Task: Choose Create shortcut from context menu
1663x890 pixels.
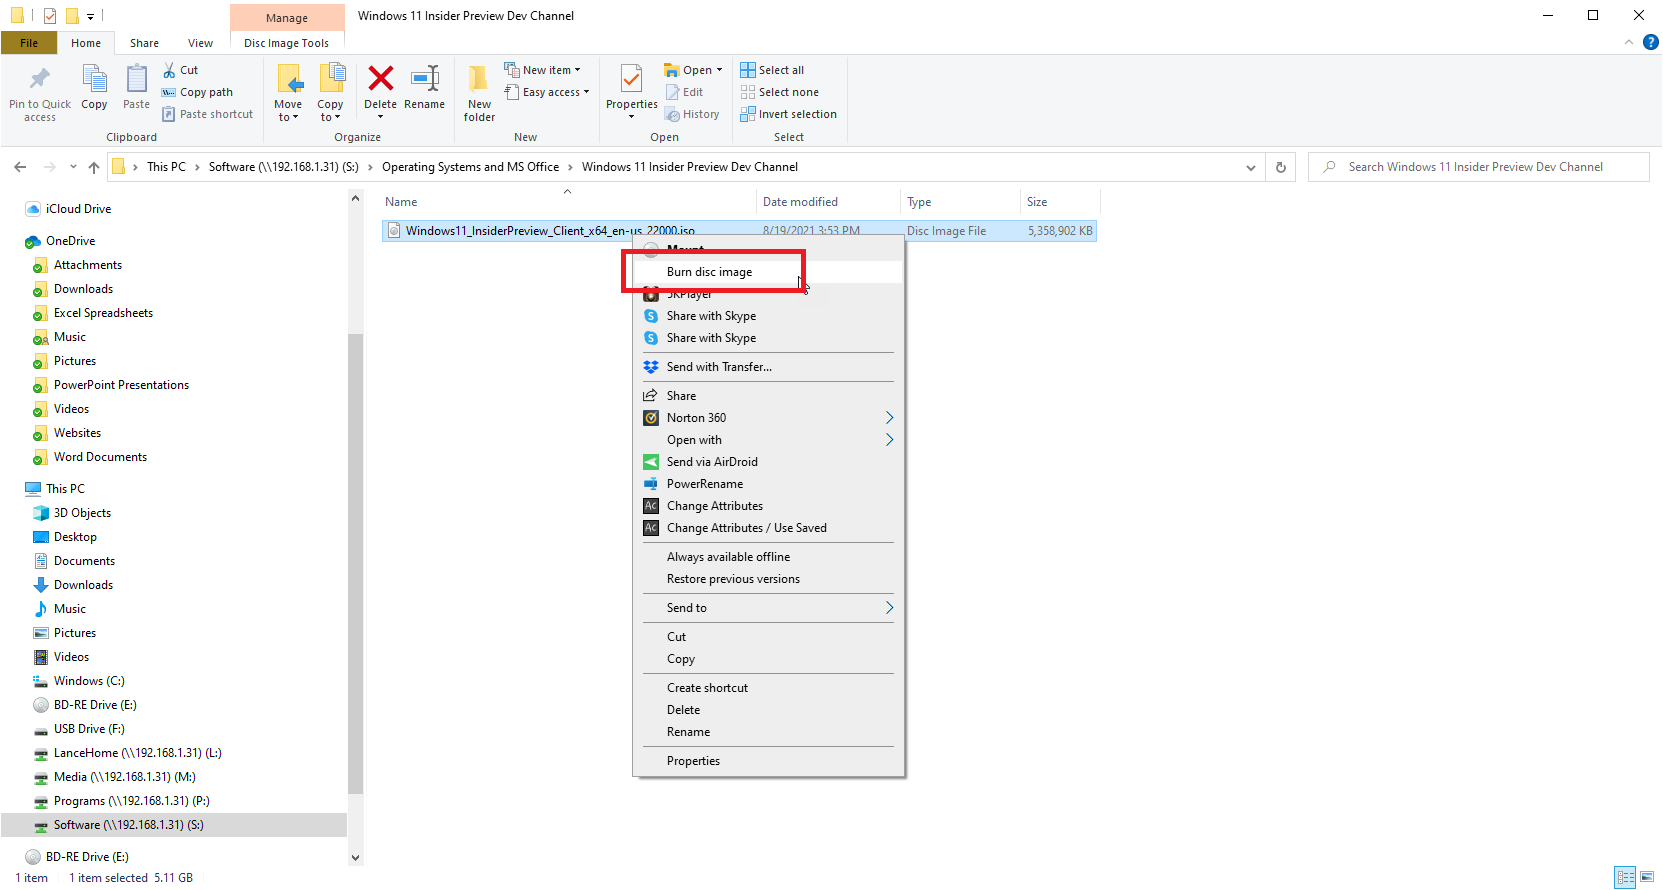Action: (x=768, y=688)
